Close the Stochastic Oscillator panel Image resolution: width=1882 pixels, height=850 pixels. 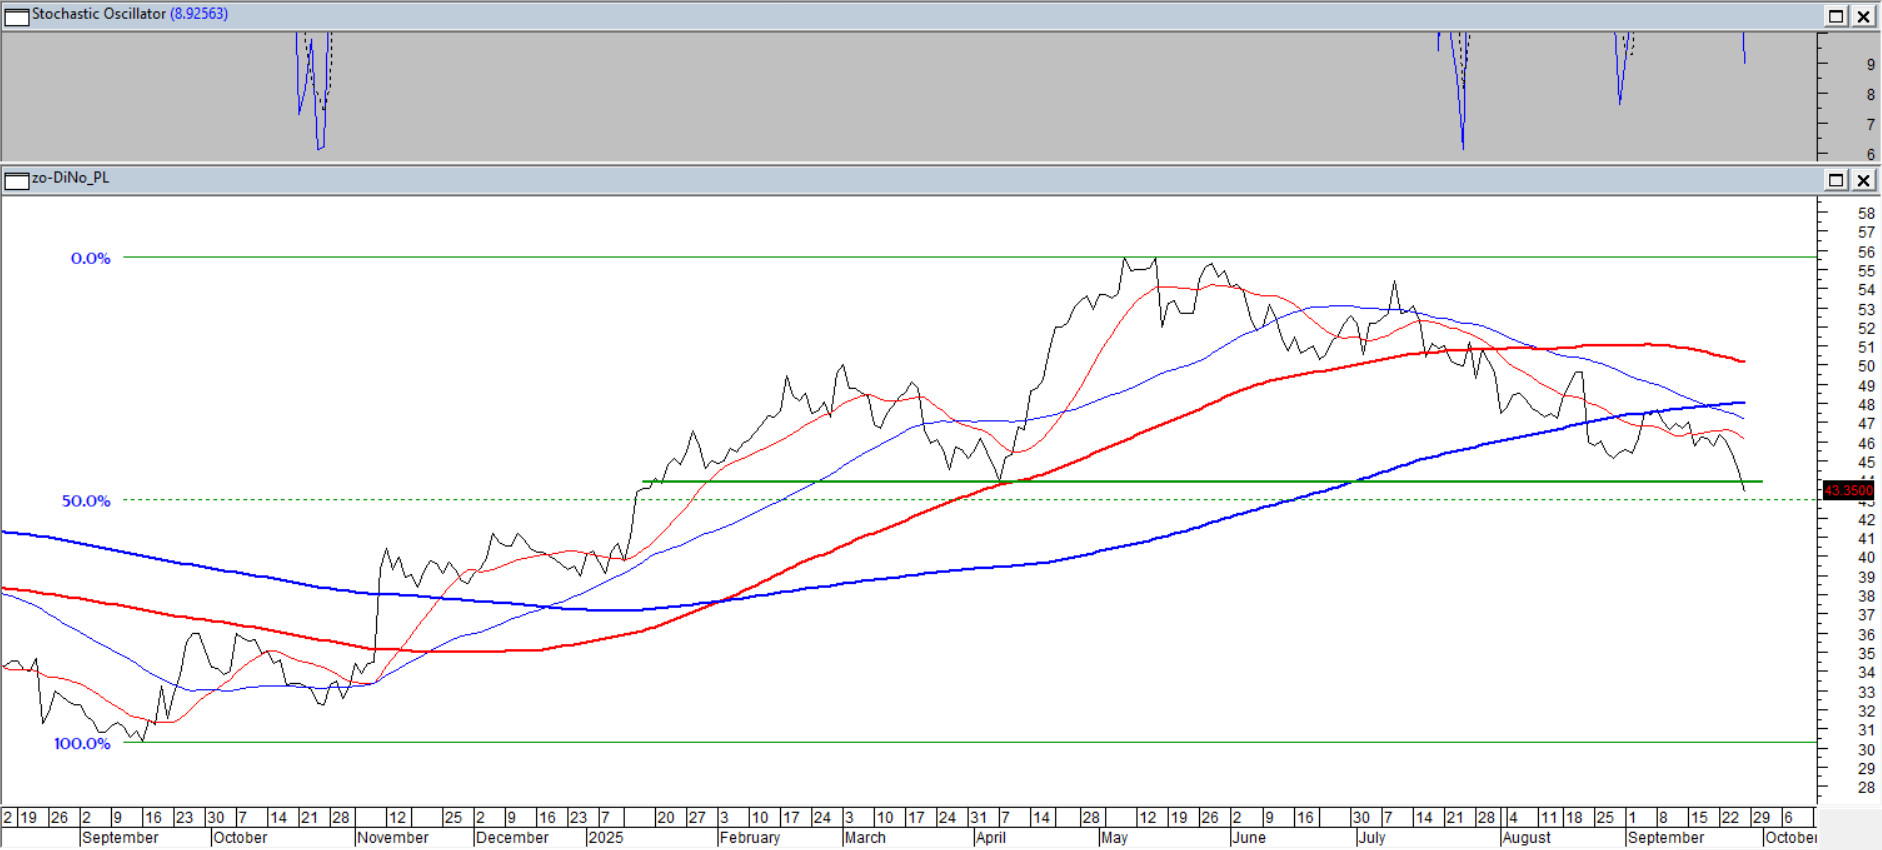click(1864, 16)
